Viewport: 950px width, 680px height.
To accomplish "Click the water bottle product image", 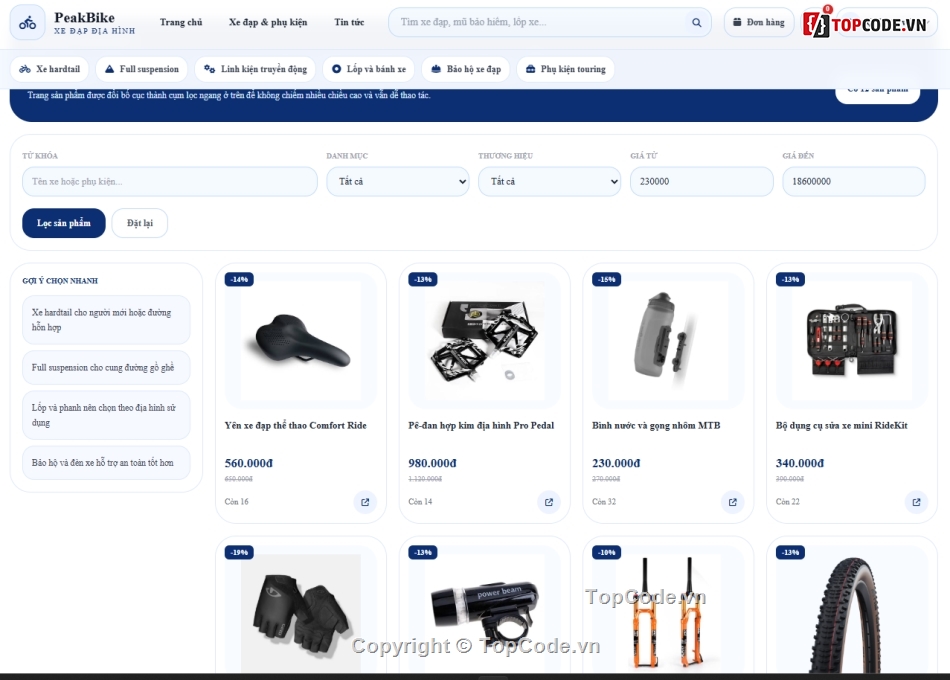I will point(668,340).
